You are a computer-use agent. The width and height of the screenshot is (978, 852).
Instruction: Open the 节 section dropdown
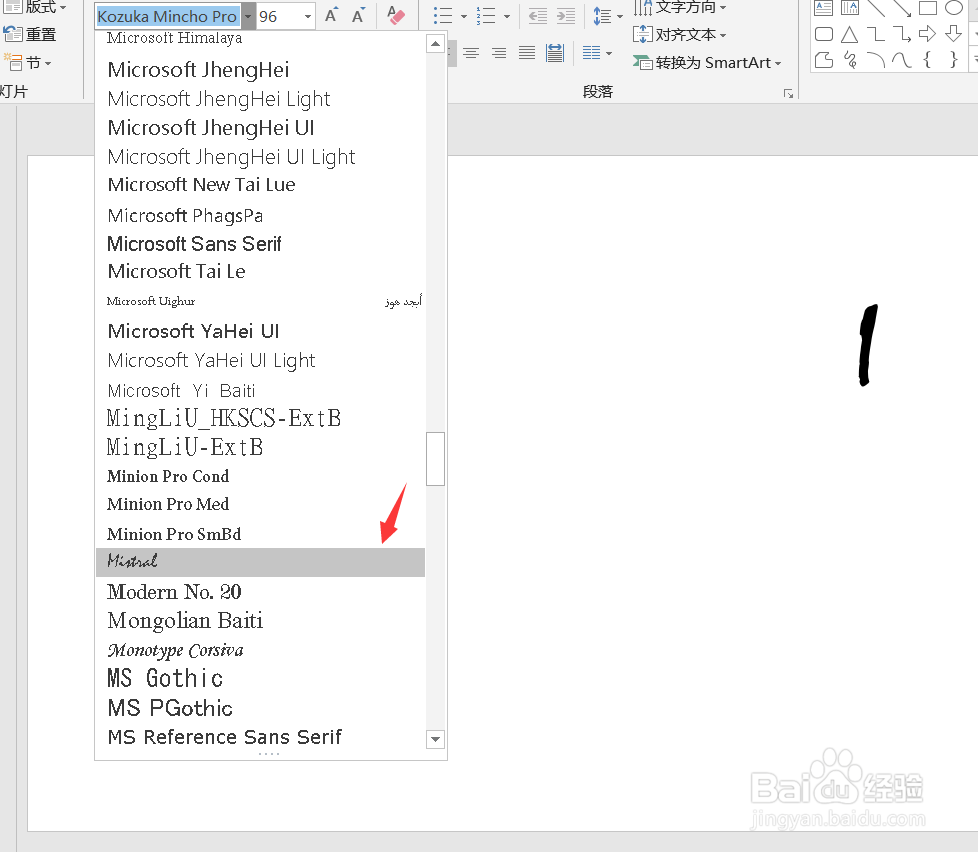(x=28, y=62)
